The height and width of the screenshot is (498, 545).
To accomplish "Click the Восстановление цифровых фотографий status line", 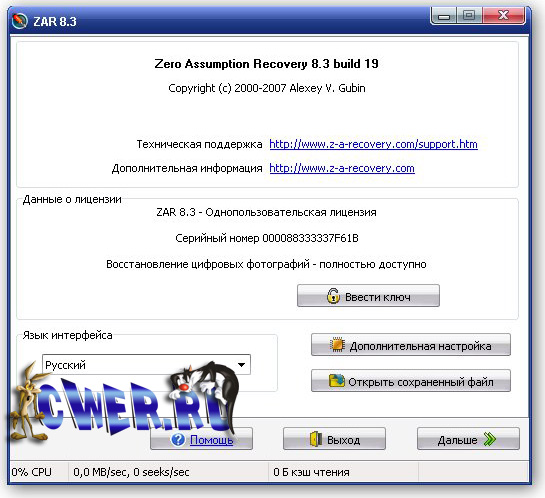I will tap(266, 264).
